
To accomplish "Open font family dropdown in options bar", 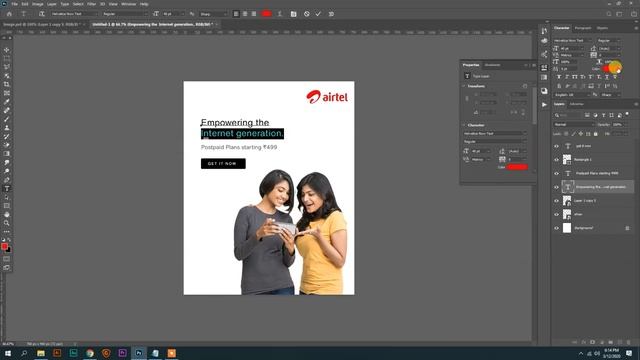I will pos(74,14).
